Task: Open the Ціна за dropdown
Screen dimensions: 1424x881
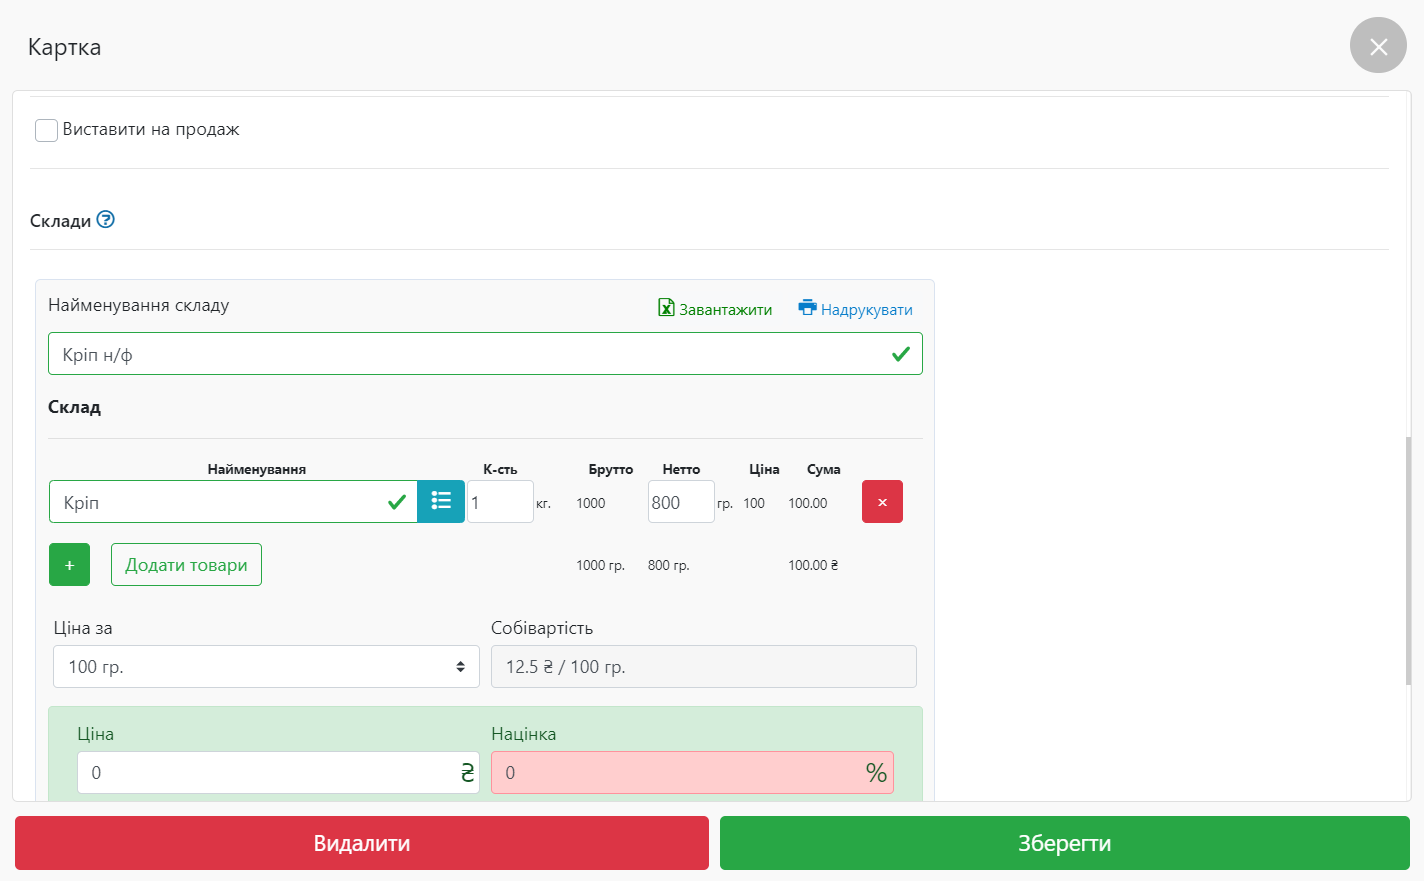Action: pyautogui.click(x=266, y=667)
